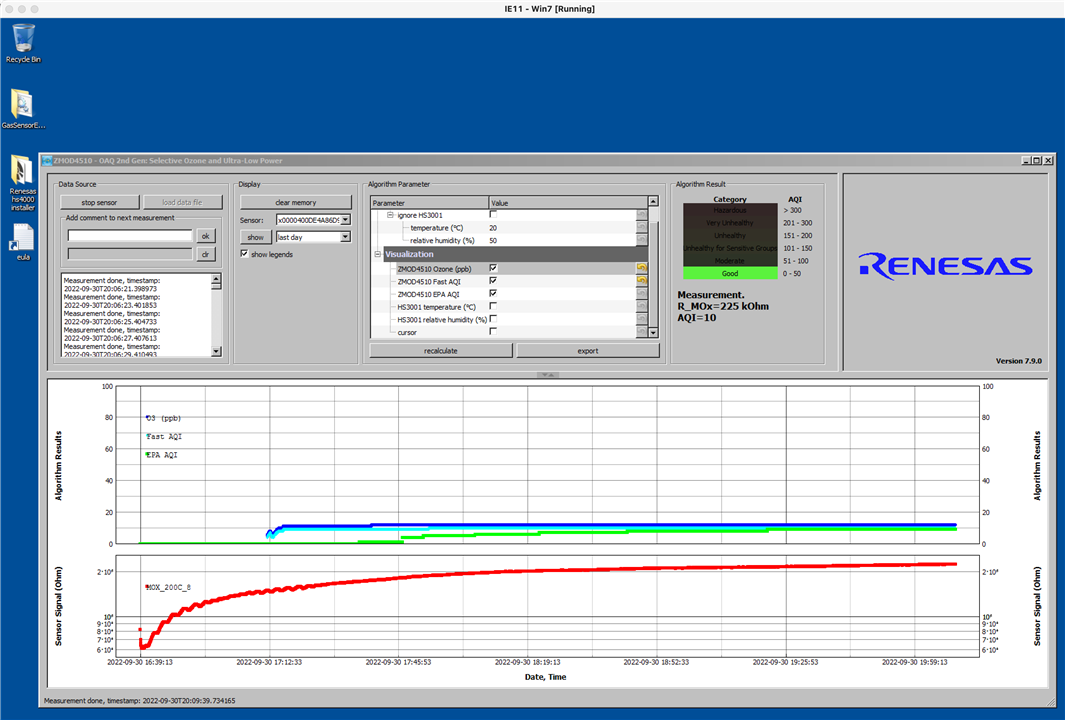Open the Sensor dropdown list

(x=346, y=220)
